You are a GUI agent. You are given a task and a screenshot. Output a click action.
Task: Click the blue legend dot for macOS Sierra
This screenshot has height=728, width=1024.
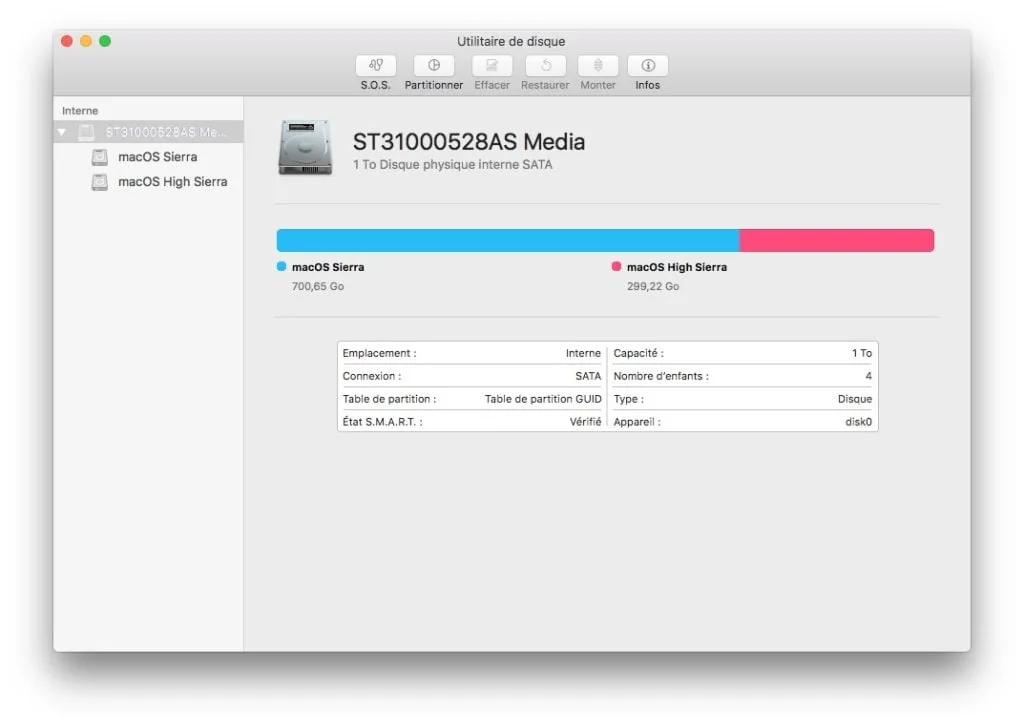tap(281, 266)
